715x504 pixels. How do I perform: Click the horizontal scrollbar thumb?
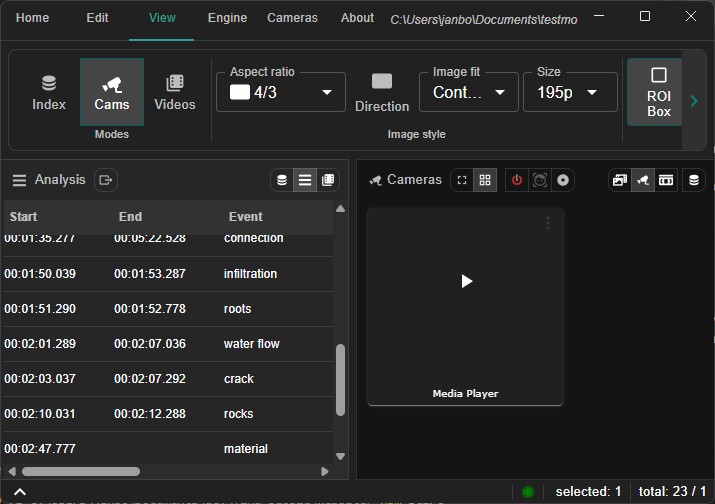(81, 471)
